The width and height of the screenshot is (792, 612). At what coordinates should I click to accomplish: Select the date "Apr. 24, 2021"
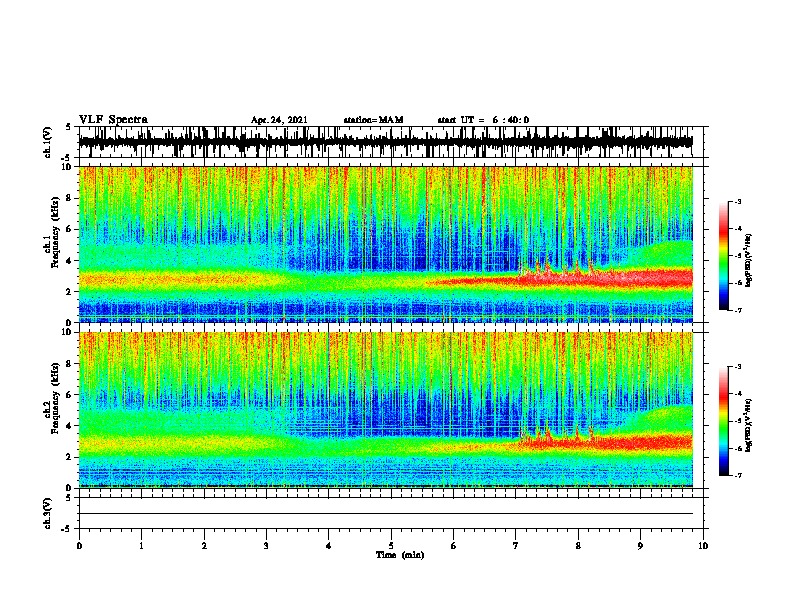pos(279,120)
